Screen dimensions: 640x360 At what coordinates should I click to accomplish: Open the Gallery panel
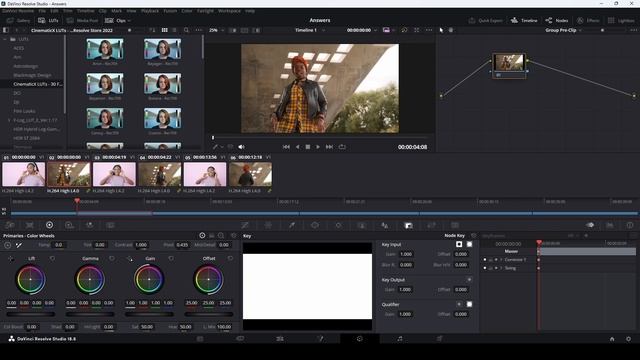19,20
